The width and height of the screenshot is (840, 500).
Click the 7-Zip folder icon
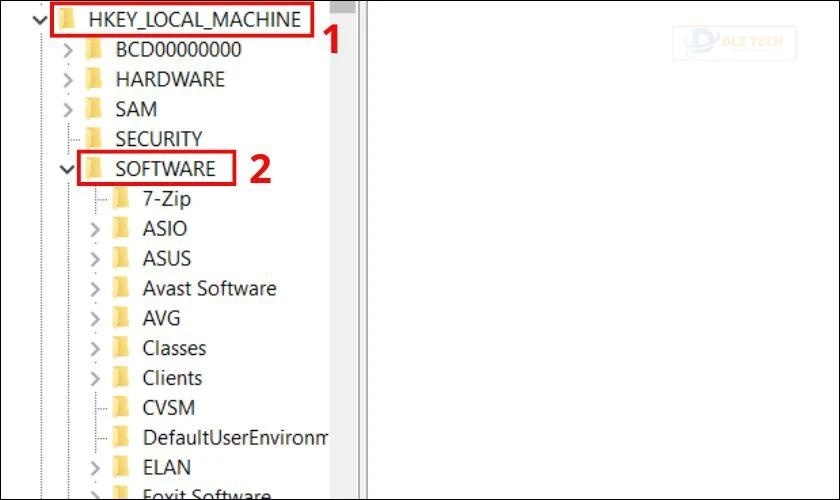coord(121,199)
